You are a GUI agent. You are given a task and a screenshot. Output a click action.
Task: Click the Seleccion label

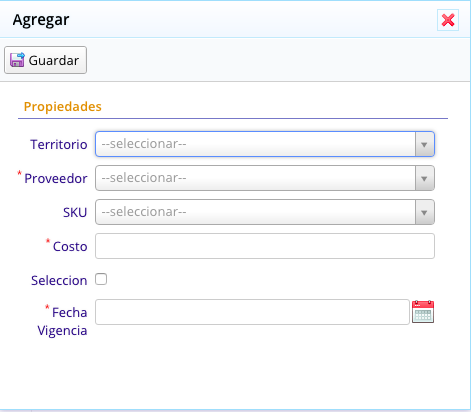tap(59, 280)
